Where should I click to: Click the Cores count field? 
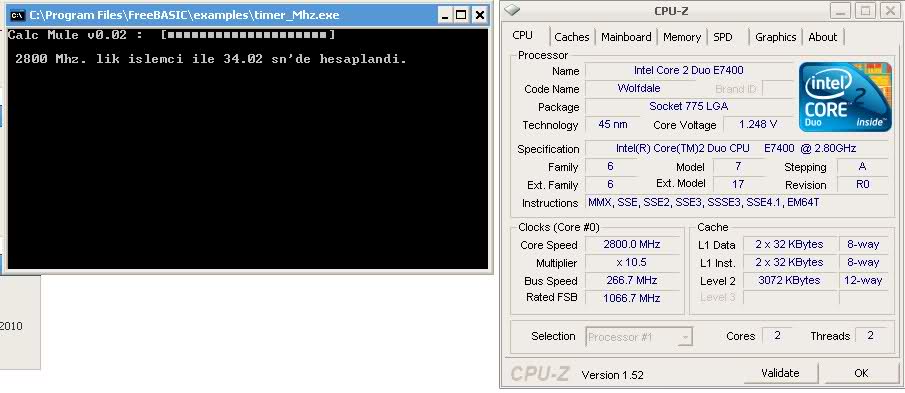click(x=777, y=336)
